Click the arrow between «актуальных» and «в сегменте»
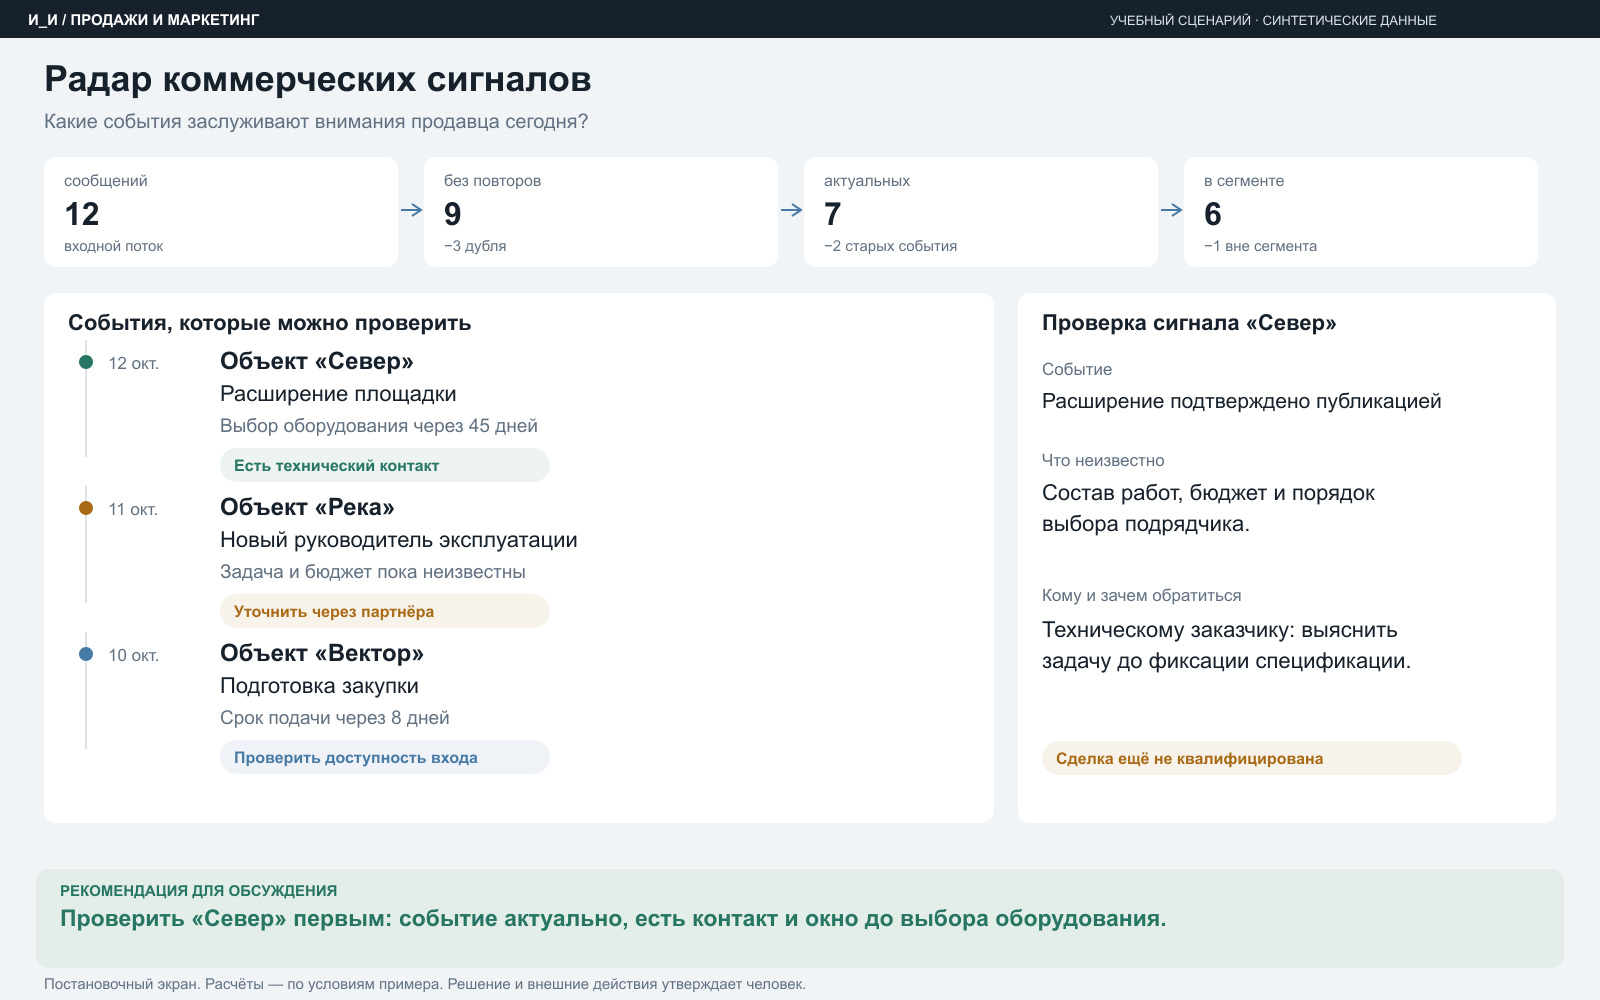This screenshot has width=1600, height=1000. (1171, 210)
